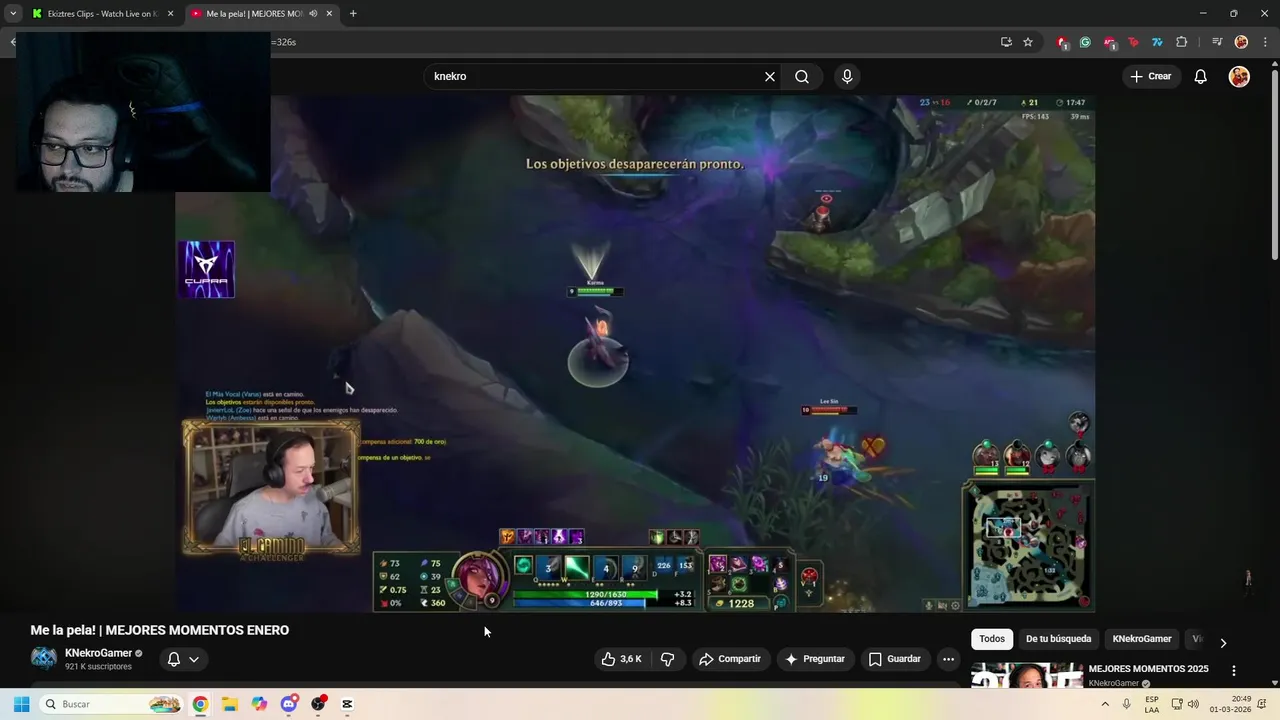
Task: Open the Windows notification center bell
Action: point(1262,704)
